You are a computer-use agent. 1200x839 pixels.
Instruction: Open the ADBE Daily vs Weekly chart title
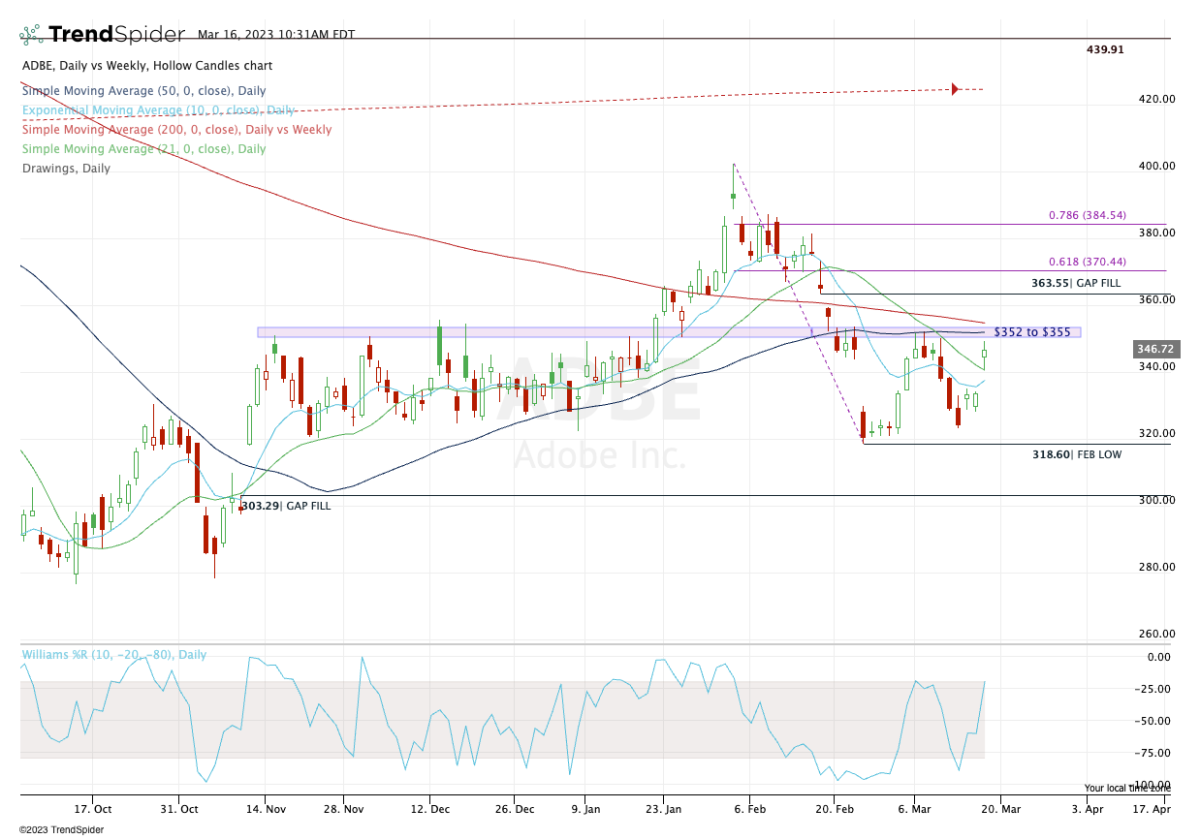146,66
